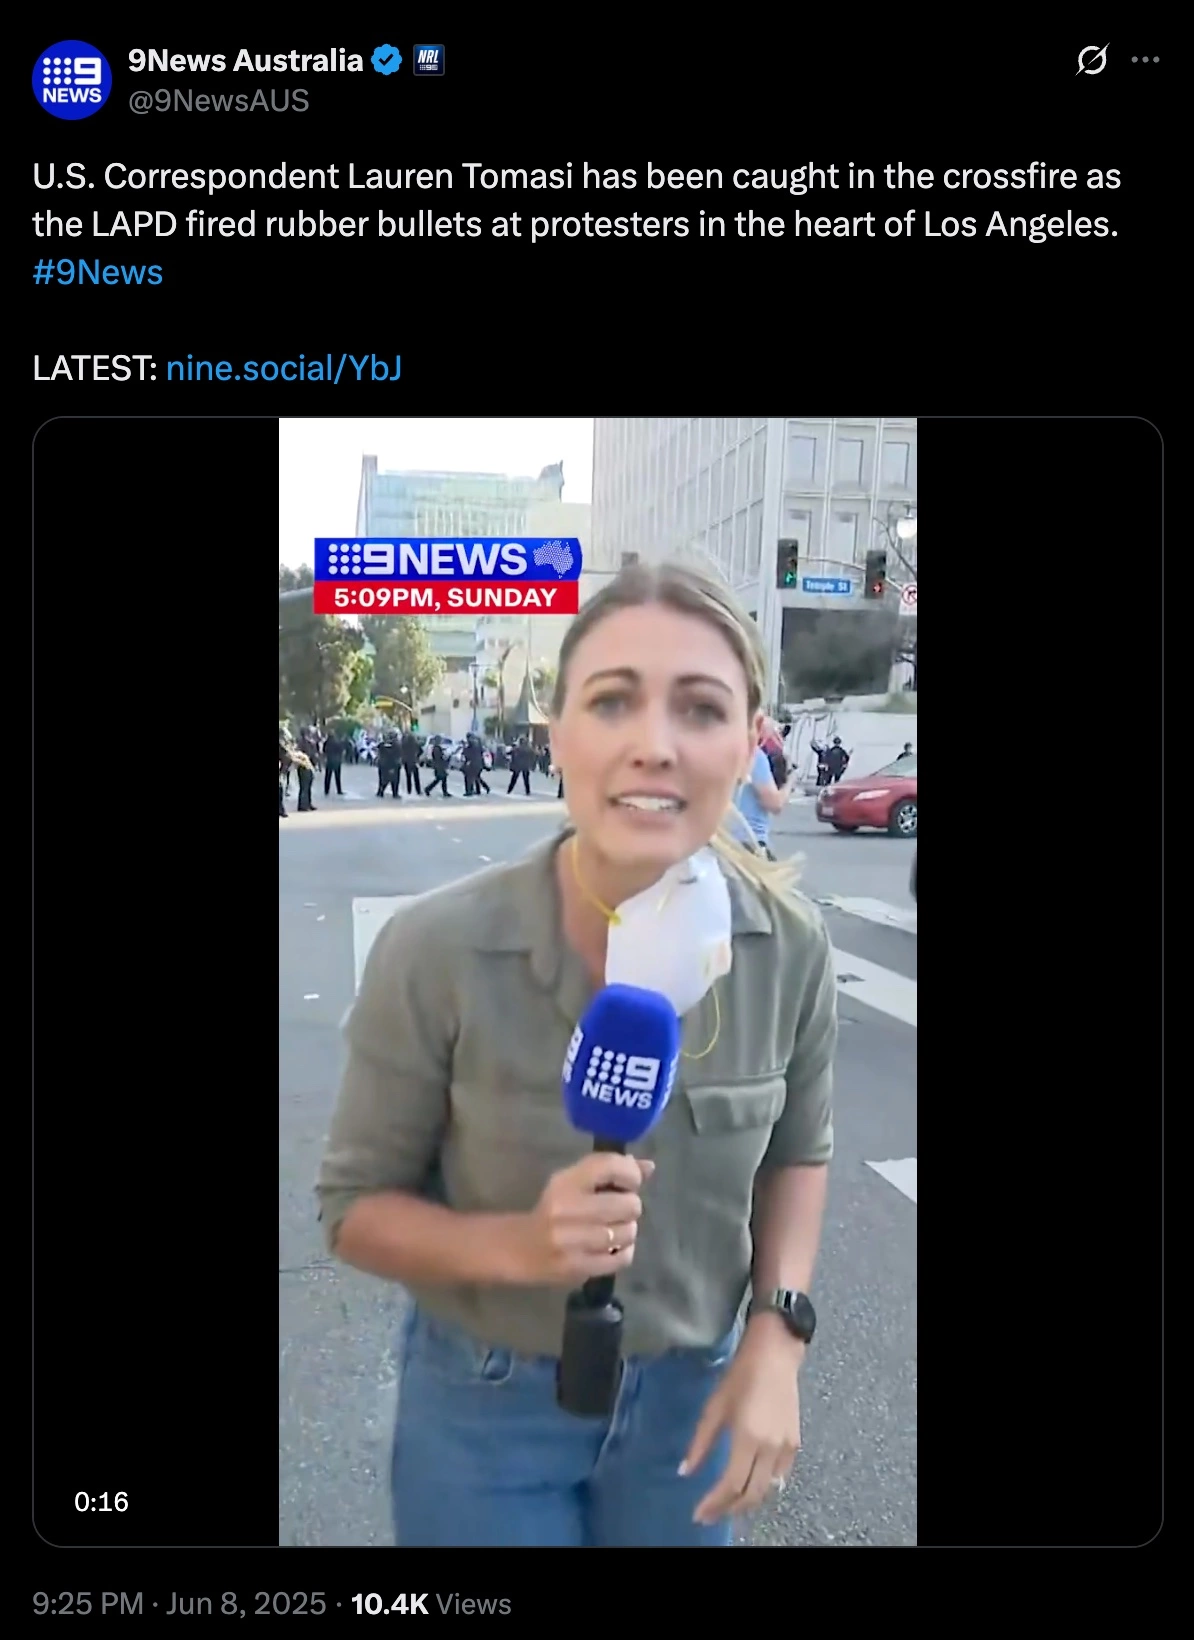This screenshot has height=1640, width=1194.
Task: Open the three-dot more options menu
Action: pyautogui.click(x=1145, y=60)
